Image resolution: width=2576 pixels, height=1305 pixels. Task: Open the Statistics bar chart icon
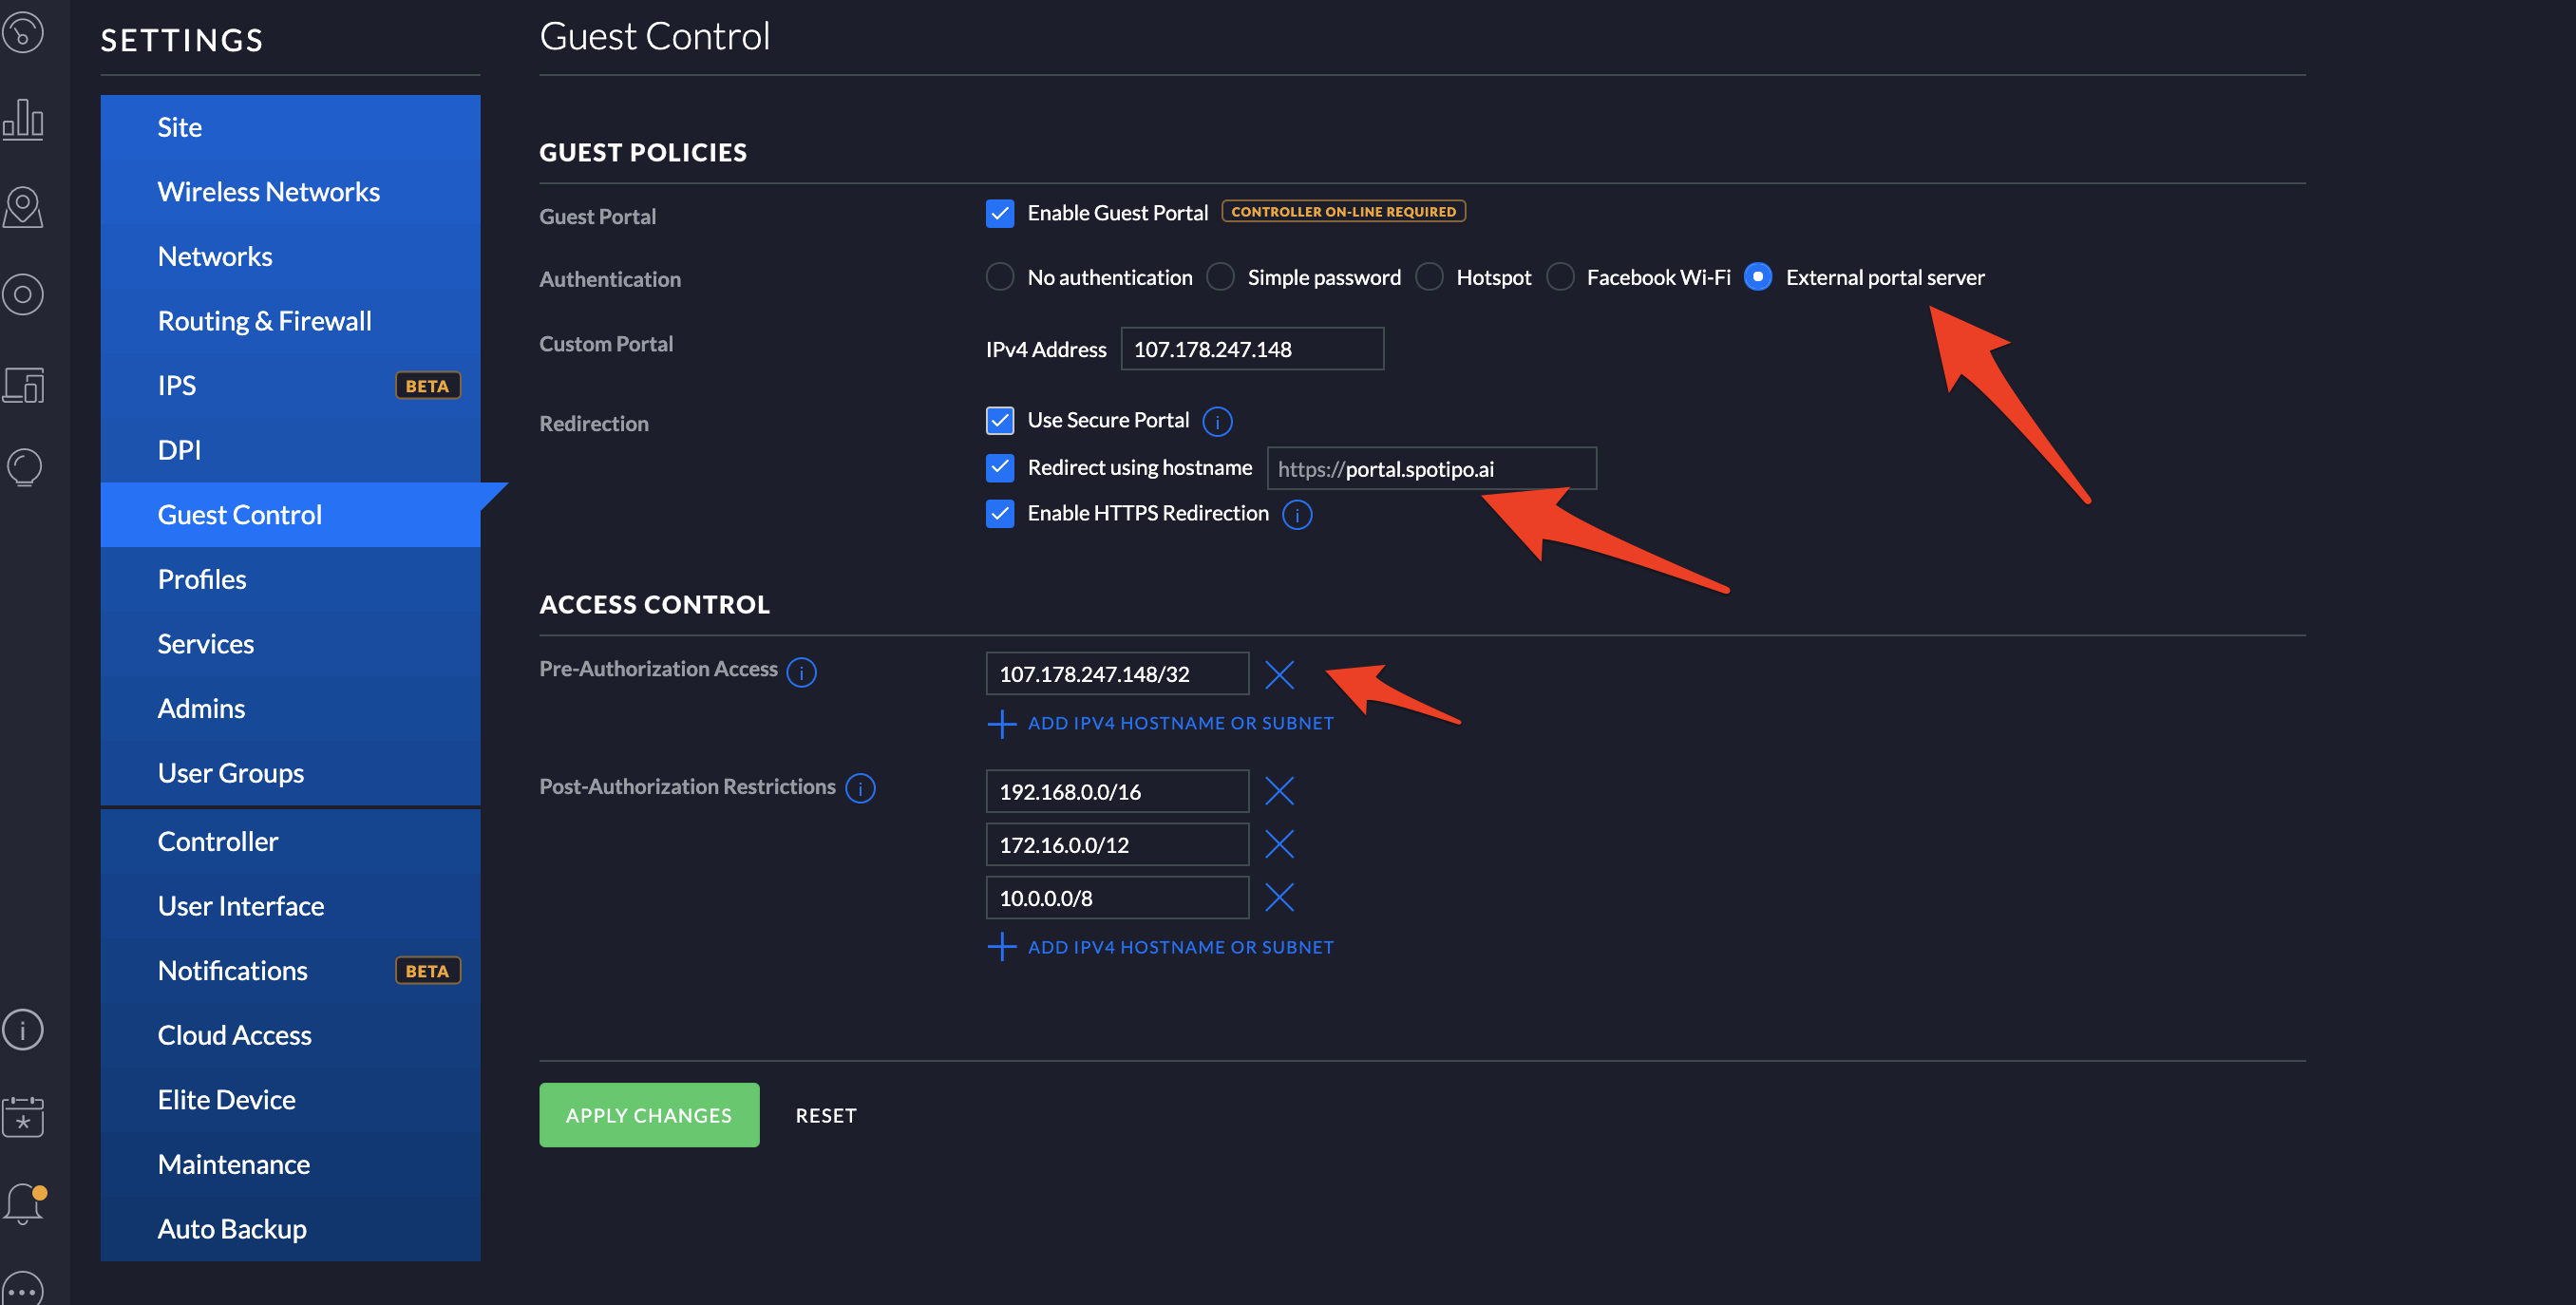pyautogui.click(x=23, y=120)
